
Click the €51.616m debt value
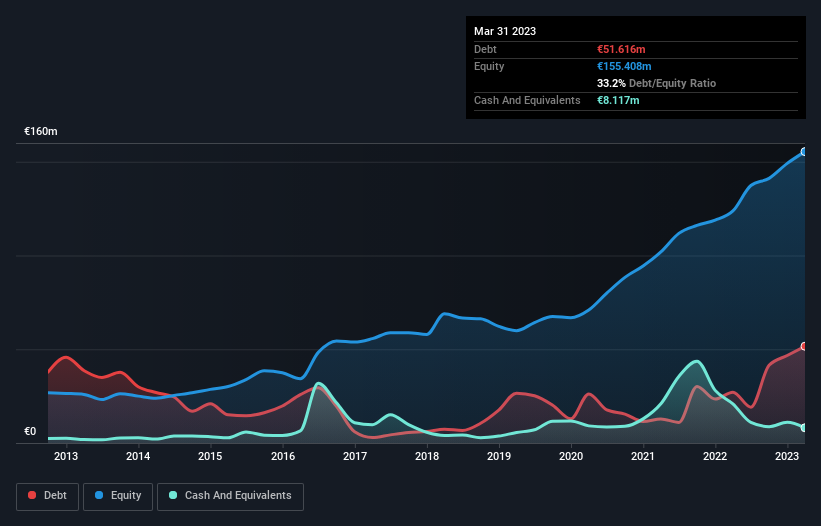tap(621, 49)
